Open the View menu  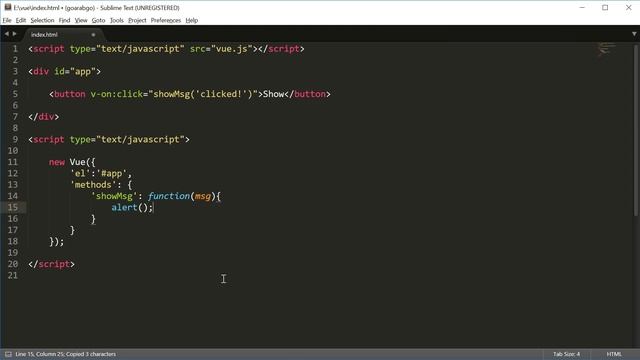tap(81, 20)
